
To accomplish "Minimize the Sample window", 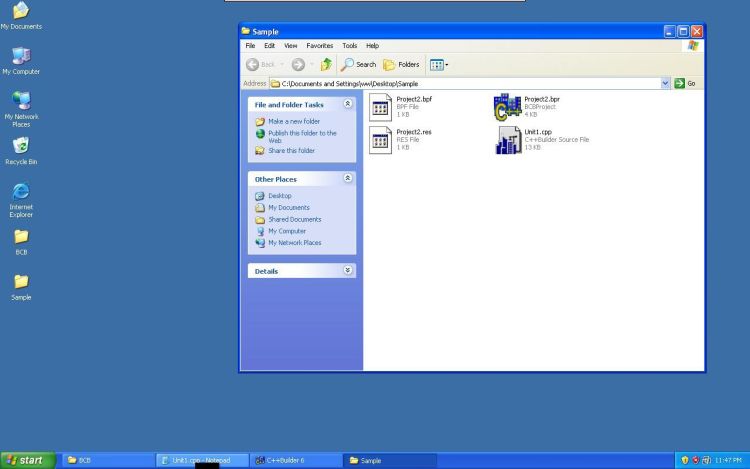I will click(x=670, y=32).
